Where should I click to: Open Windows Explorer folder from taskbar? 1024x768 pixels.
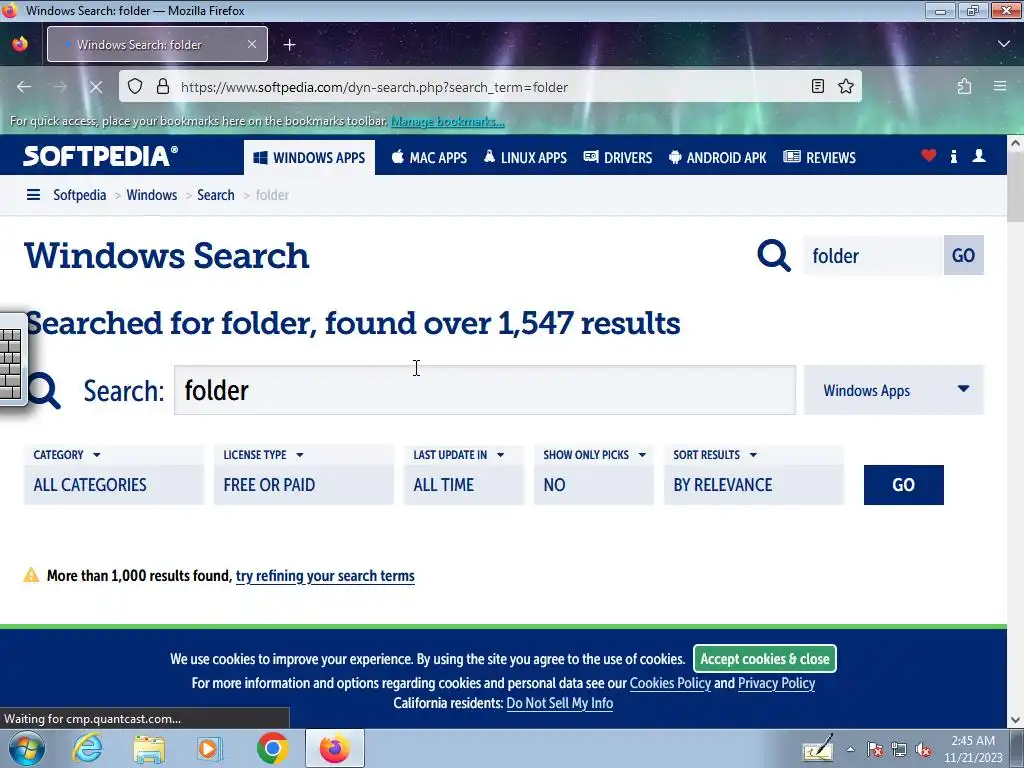(x=149, y=748)
